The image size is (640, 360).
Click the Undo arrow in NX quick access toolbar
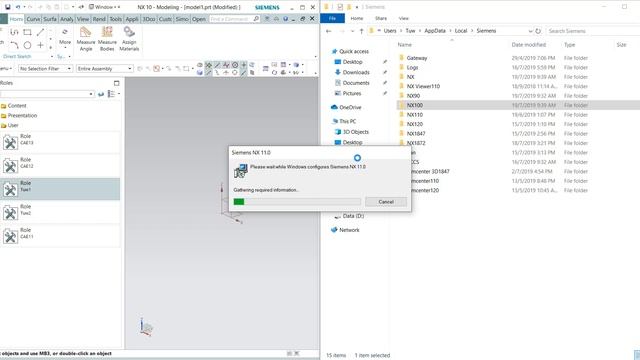pos(18,7)
